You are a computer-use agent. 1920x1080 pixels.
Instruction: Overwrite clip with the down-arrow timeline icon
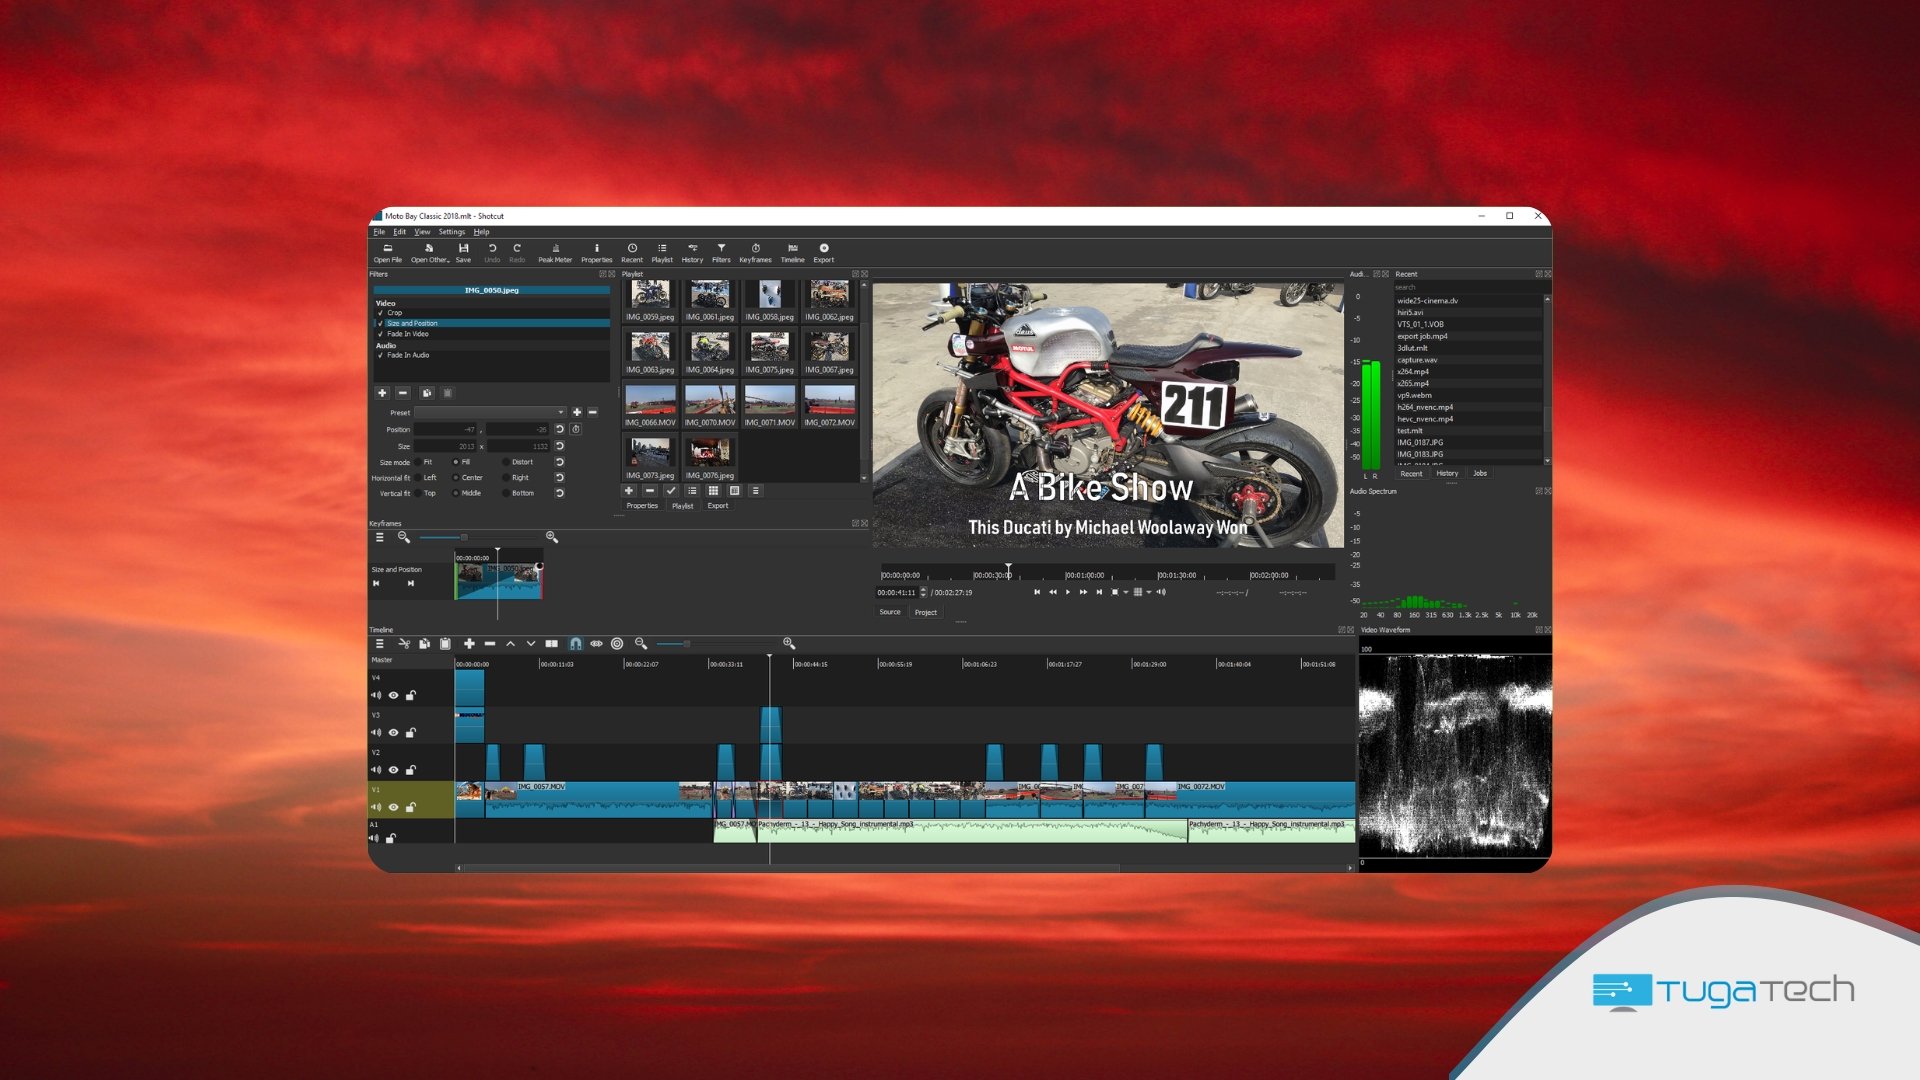pyautogui.click(x=531, y=644)
